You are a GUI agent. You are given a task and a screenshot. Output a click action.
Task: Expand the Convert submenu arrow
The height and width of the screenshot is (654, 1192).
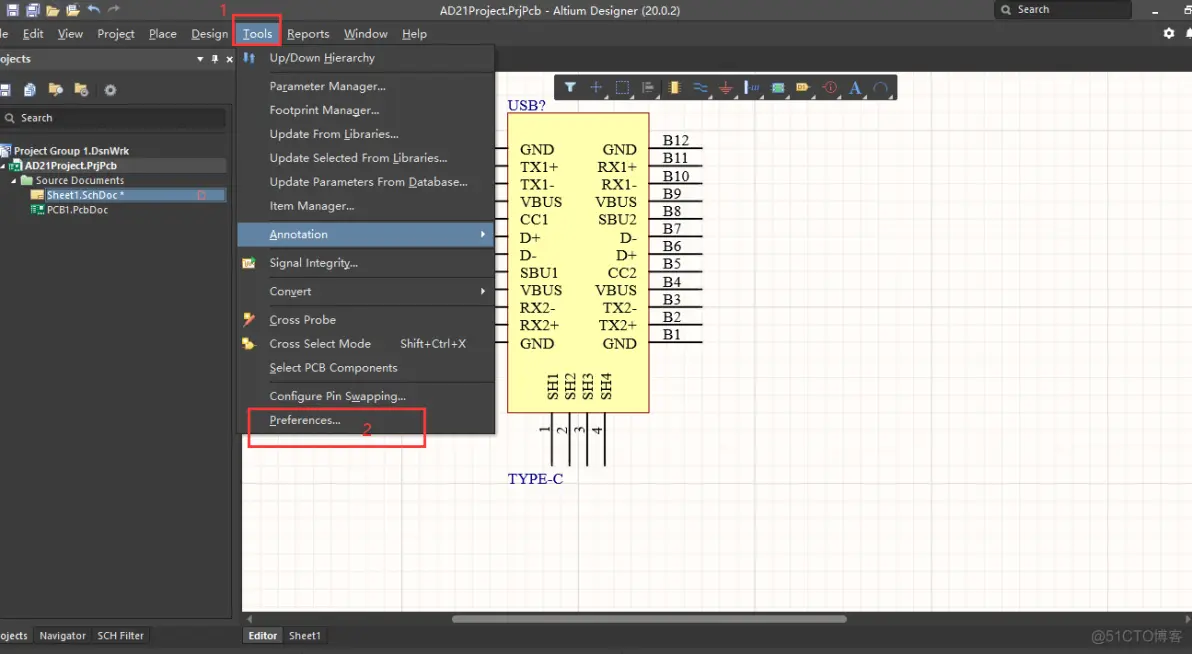point(483,291)
